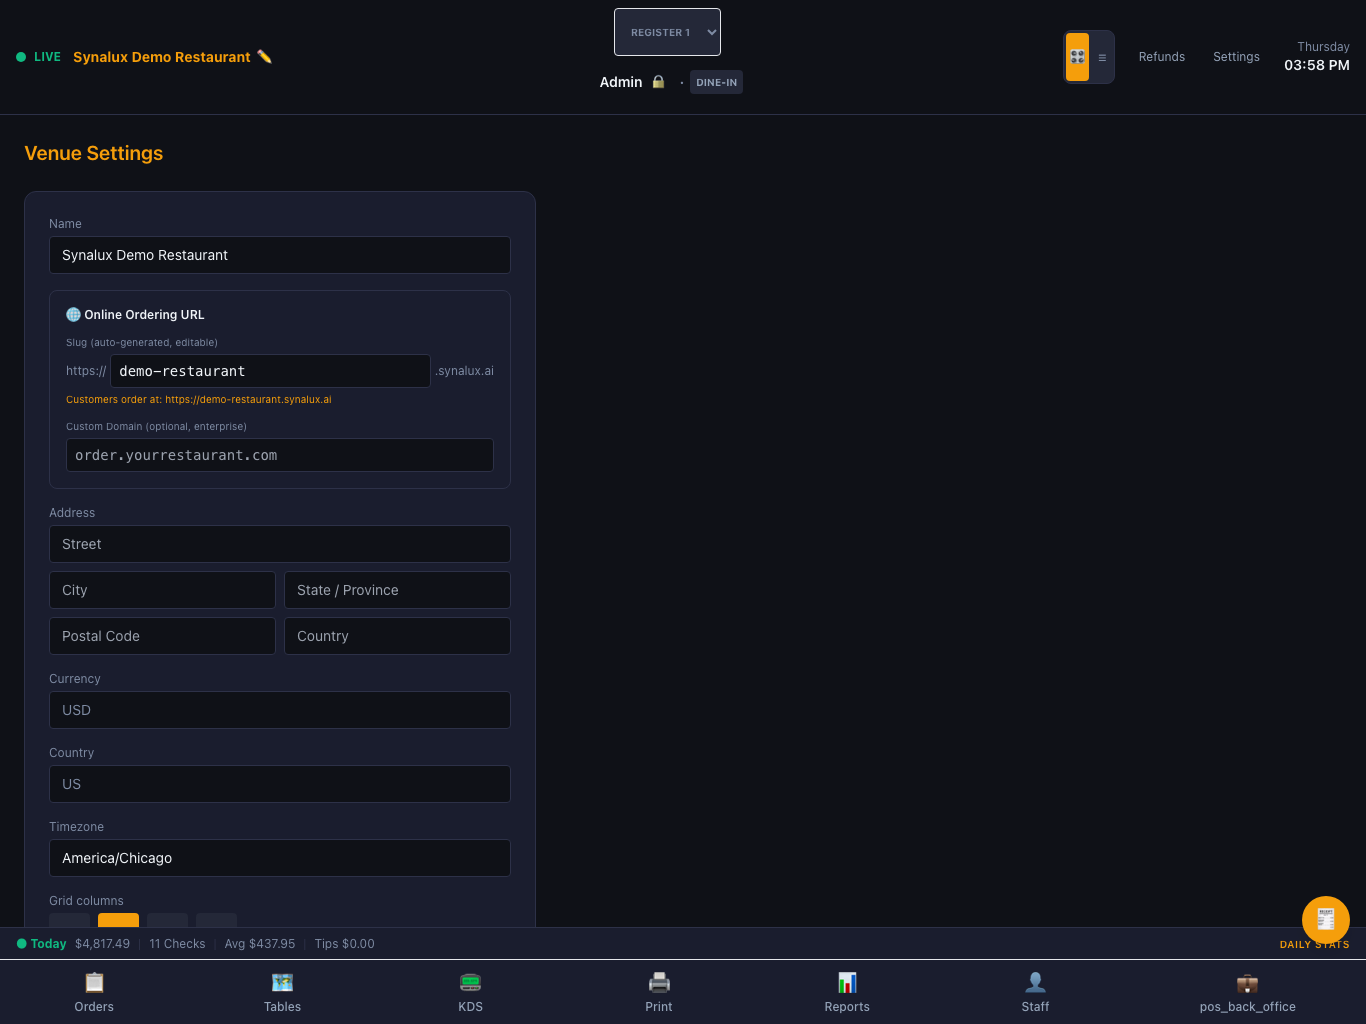Open the Refunds page
The image size is (1366, 1024).
tap(1161, 57)
